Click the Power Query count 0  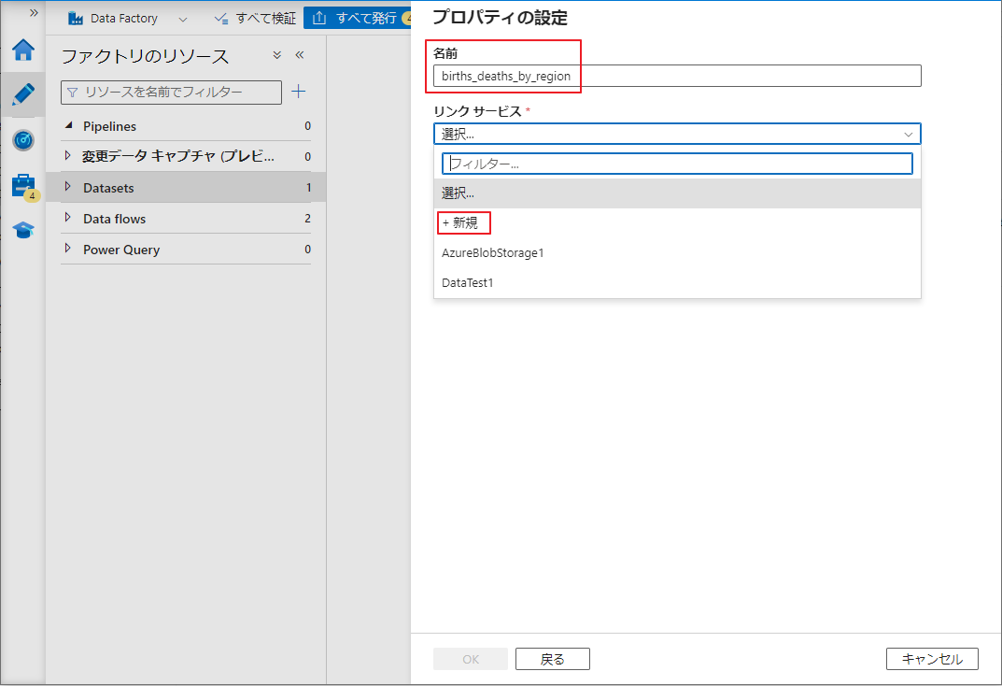pyautogui.click(x=307, y=249)
